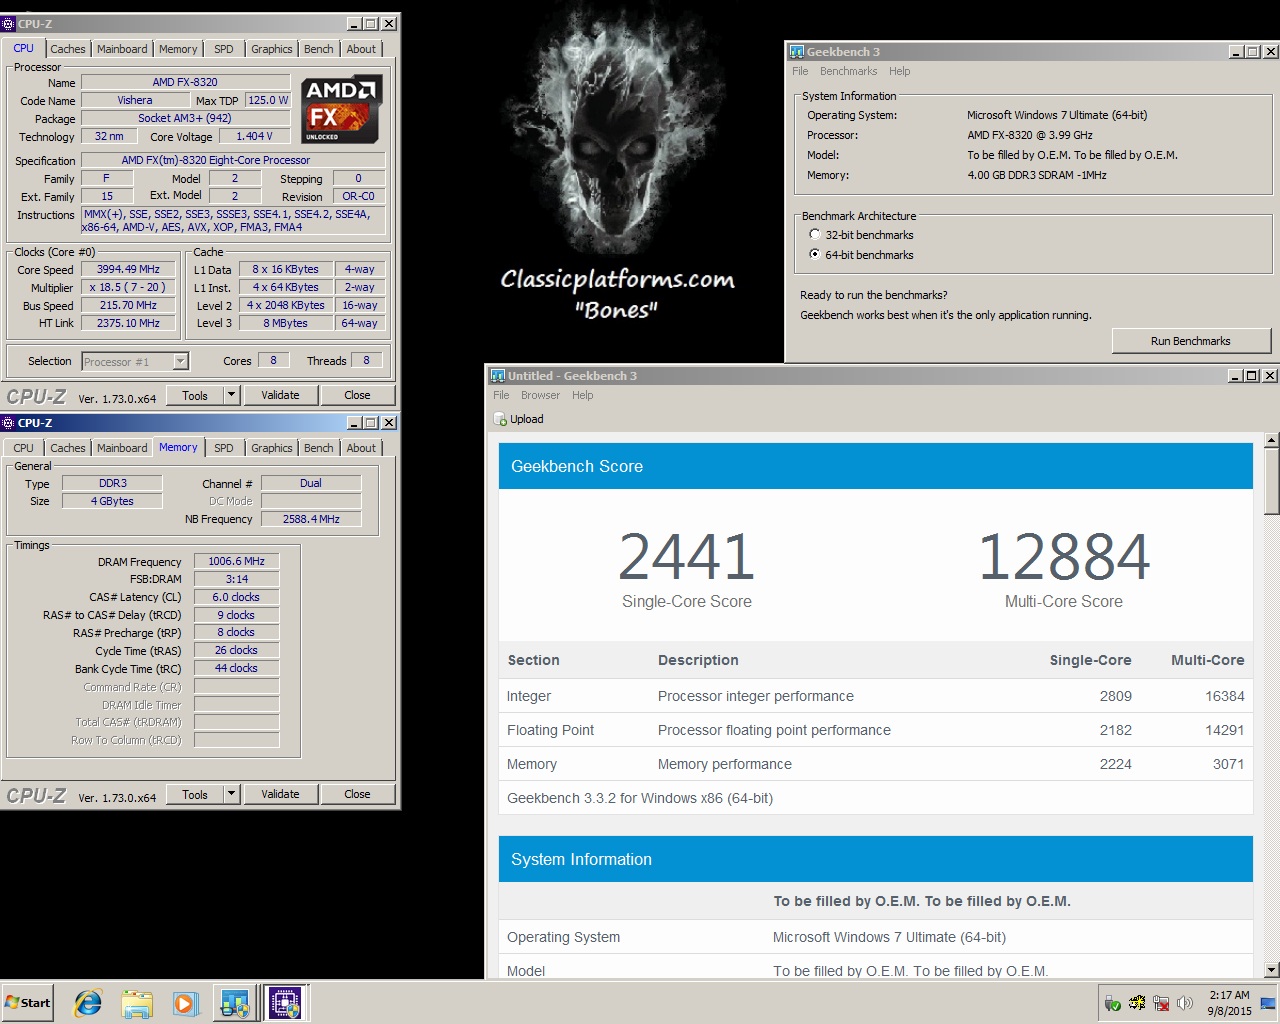Click Close button in CPU-Z Memory window
The image size is (1280, 1024).
click(357, 795)
